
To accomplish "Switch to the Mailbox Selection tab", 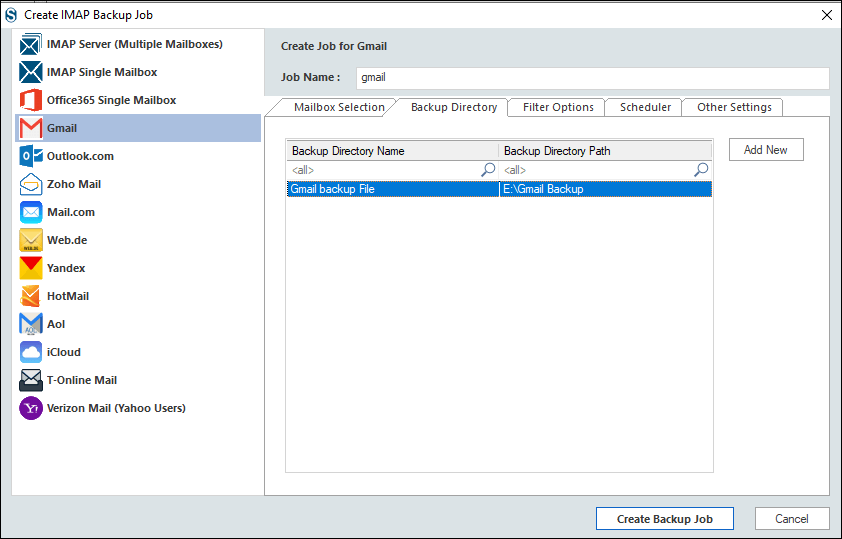I will click(339, 107).
